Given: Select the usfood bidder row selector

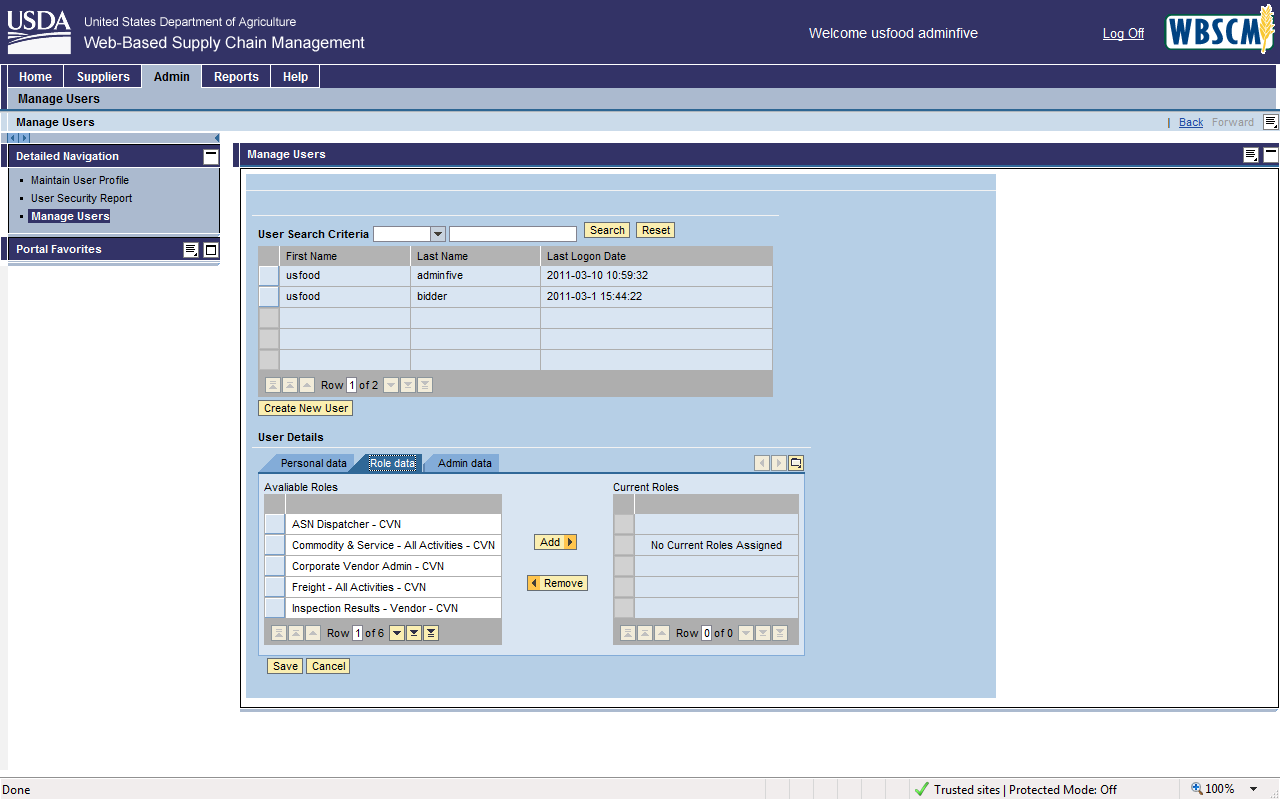Looking at the screenshot, I should click(269, 297).
